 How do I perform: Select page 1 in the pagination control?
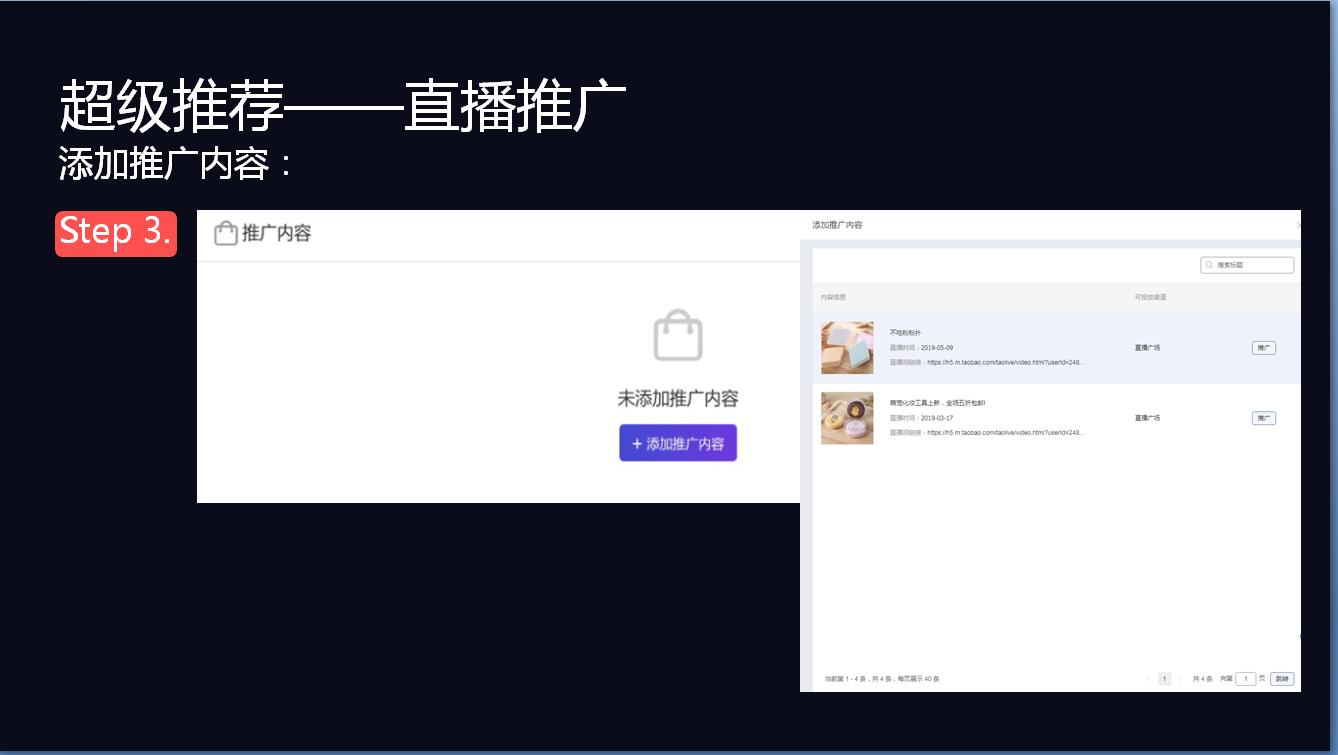tap(1164, 678)
